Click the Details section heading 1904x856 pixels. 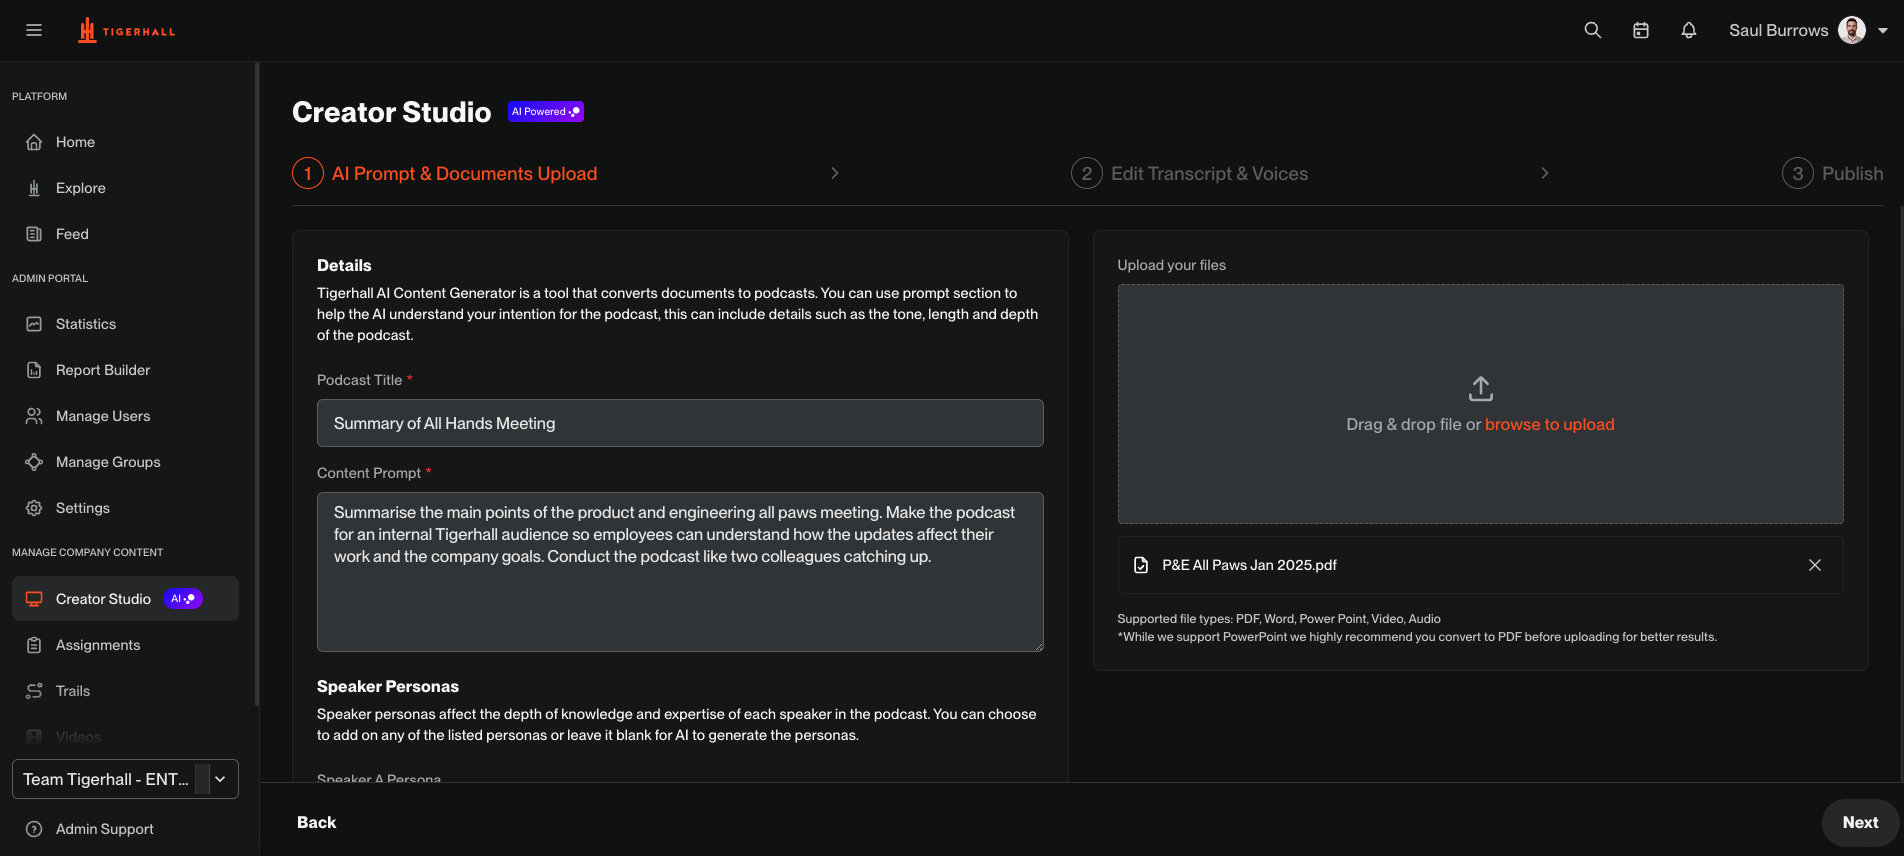pos(344,265)
